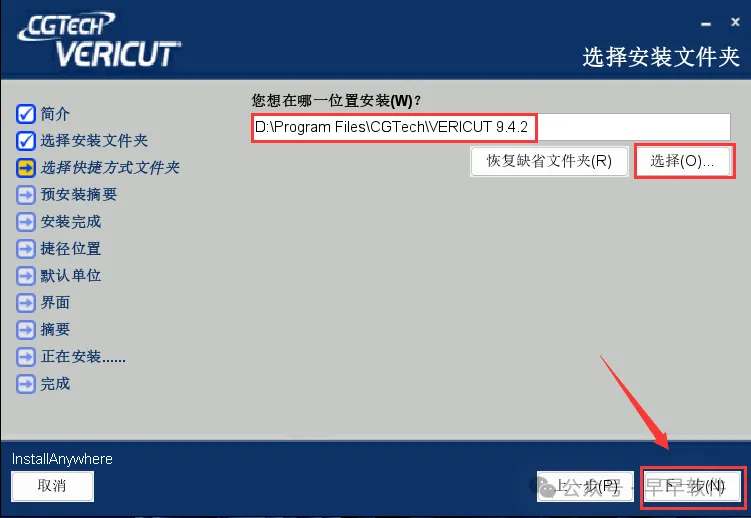751x518 pixels.
Task: Minimize the installer window
Action: (x=706, y=23)
